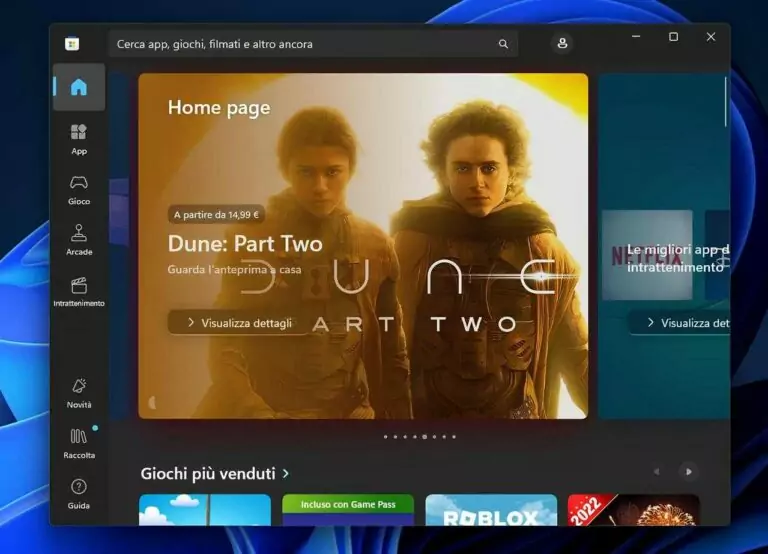
Task: Open Intrattenimento section in sidebar
Action: (x=79, y=291)
